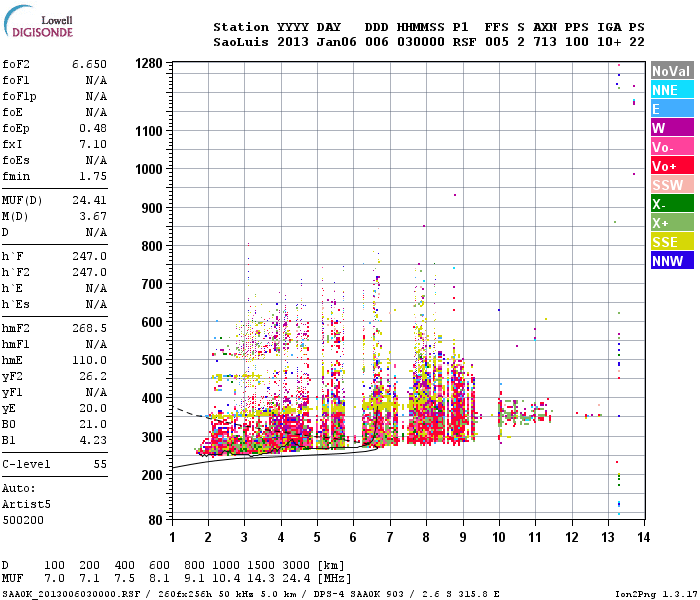This screenshot has height=600, width=700.
Task: Click the Lowell Digisonde logo
Action: (38, 21)
